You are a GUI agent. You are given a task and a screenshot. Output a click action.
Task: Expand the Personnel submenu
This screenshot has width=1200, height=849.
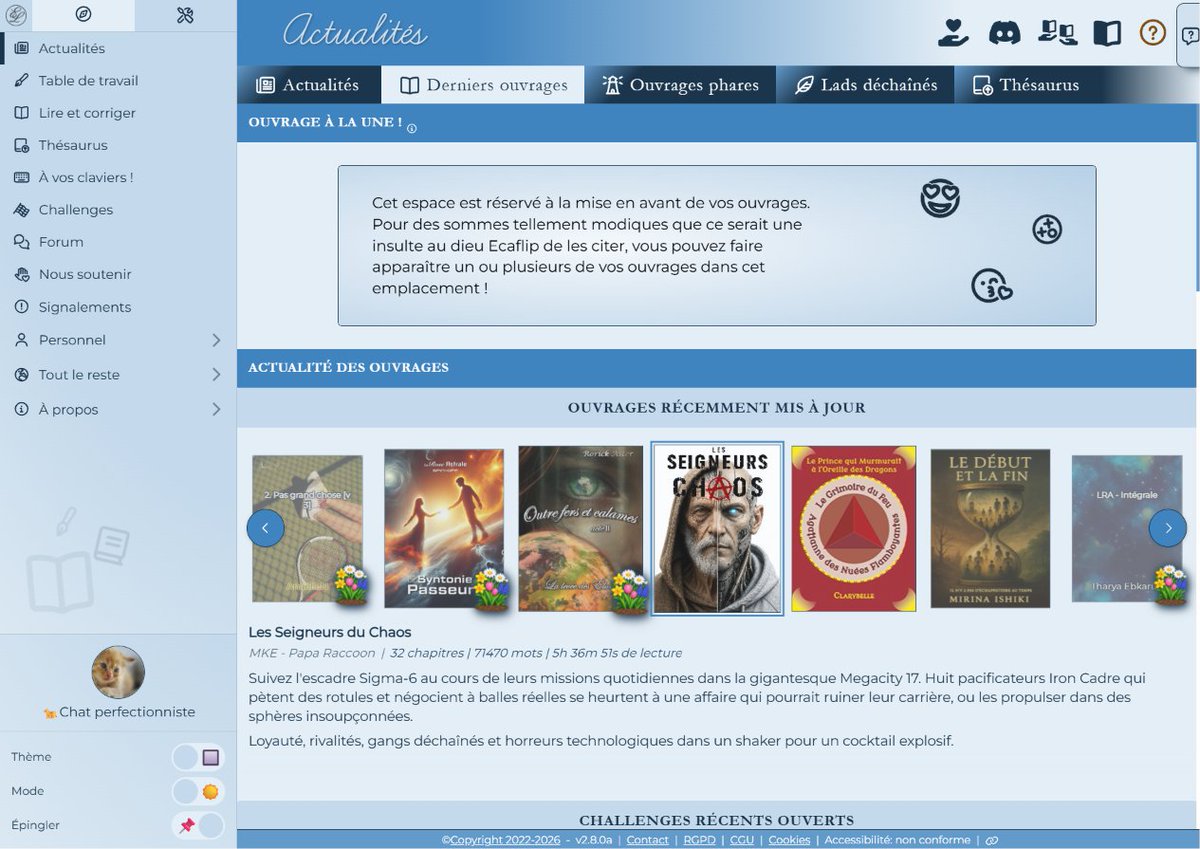118,340
